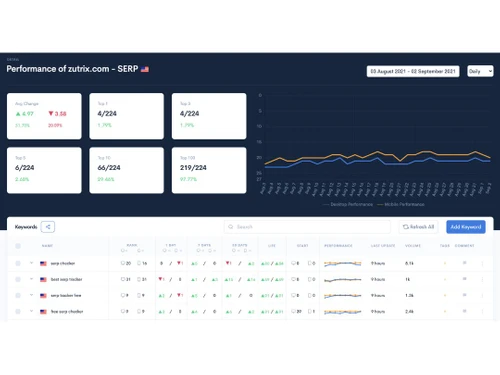
Task: Open the comment icon for best serp tracker
Action: pyautogui.click(x=464, y=279)
